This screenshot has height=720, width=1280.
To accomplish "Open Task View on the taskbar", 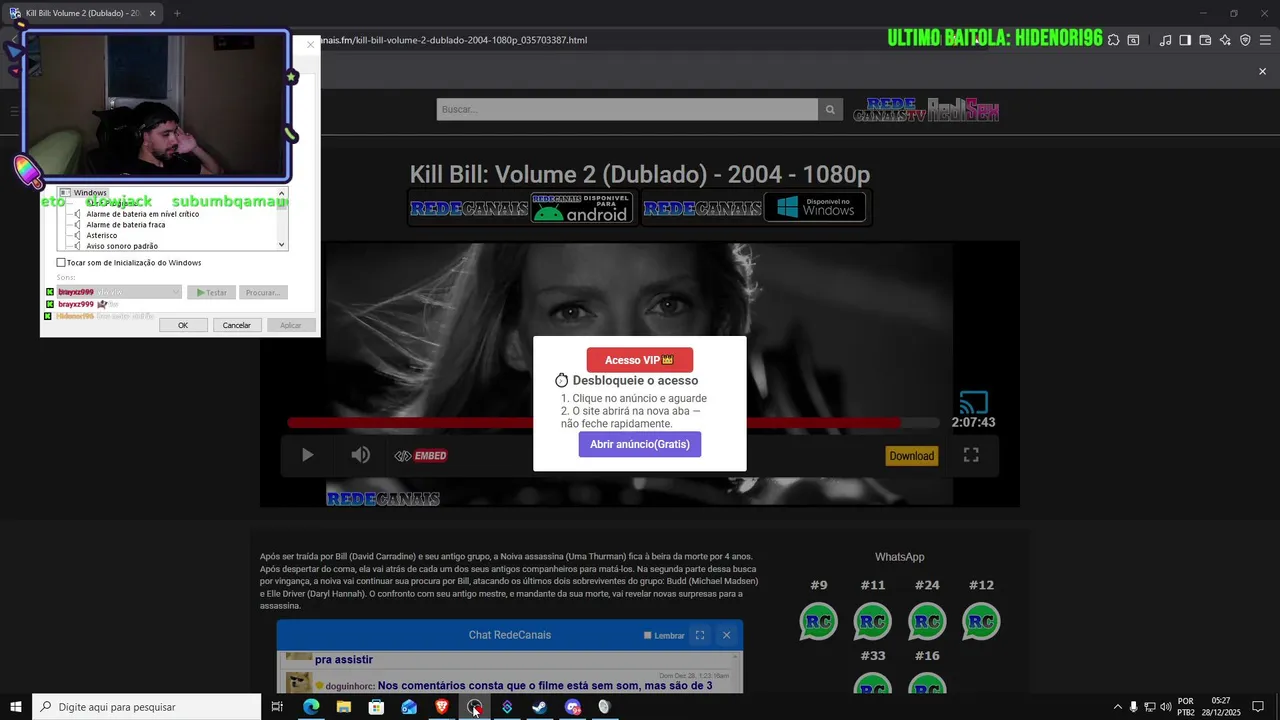I will 277,707.
